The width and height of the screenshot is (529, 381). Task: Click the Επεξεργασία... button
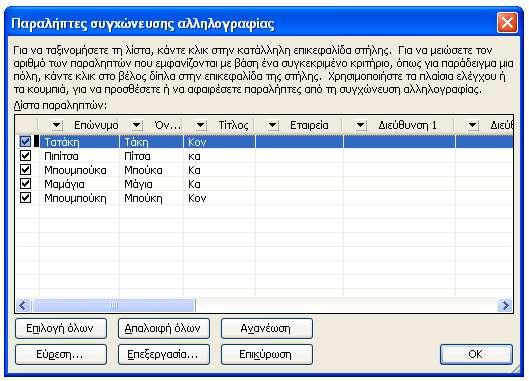pyautogui.click(x=164, y=354)
